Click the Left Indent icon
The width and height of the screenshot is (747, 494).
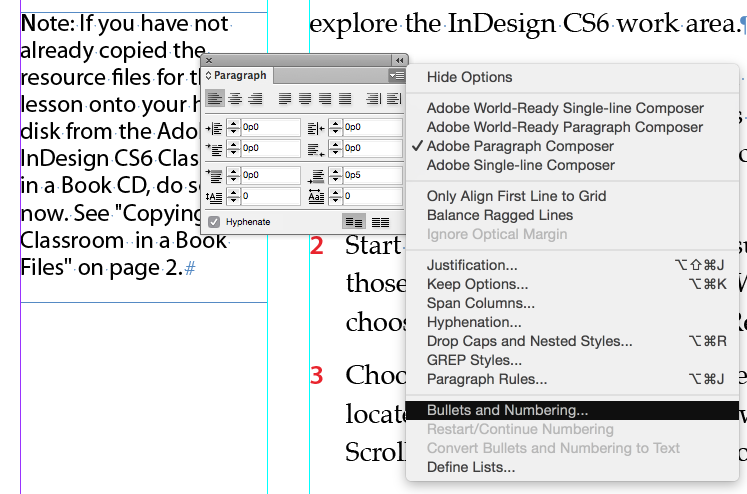pos(214,128)
